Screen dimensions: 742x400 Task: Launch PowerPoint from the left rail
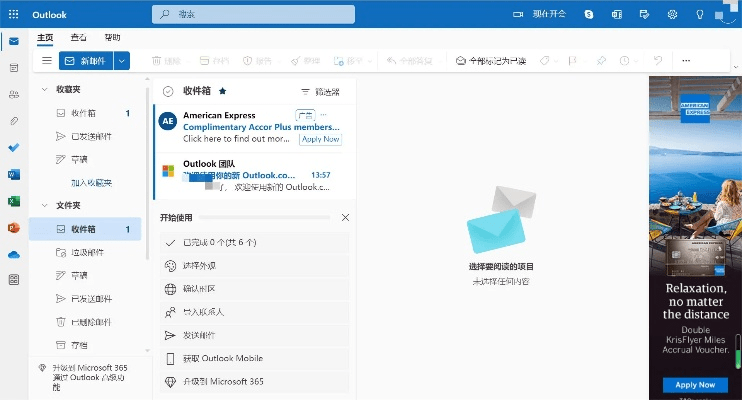[14, 228]
